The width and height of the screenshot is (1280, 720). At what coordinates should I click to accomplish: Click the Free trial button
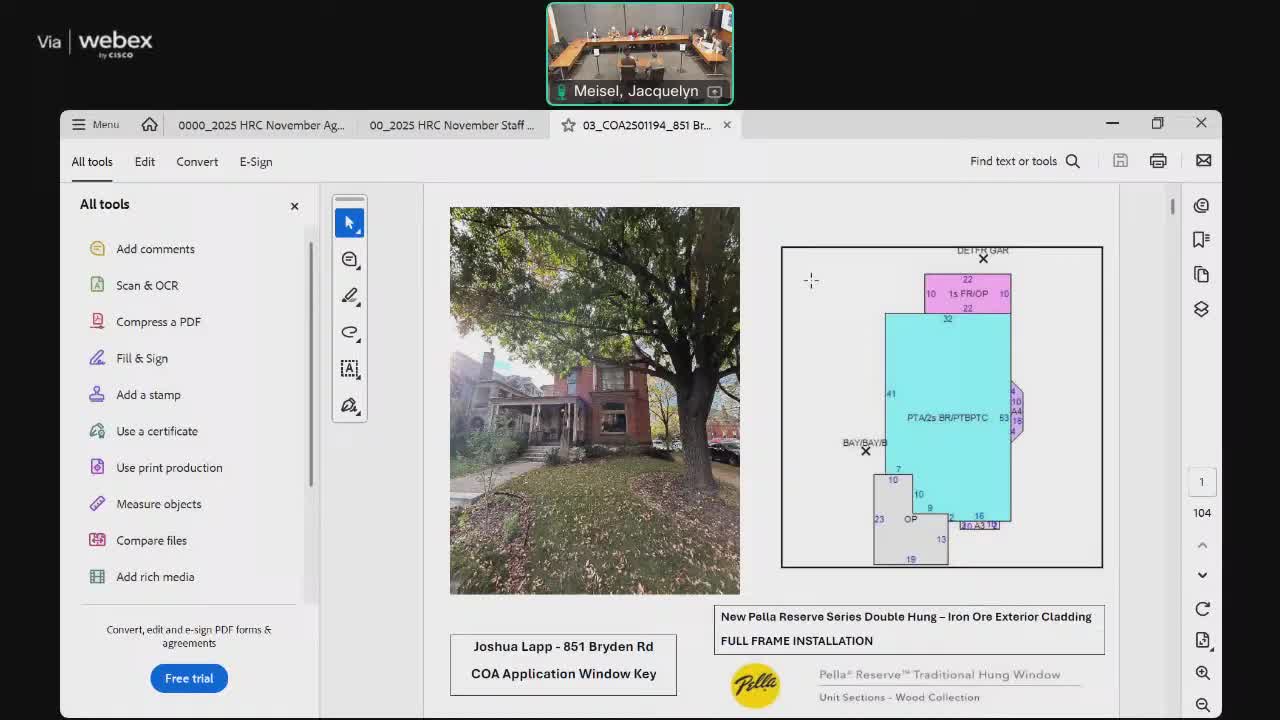tap(188, 678)
